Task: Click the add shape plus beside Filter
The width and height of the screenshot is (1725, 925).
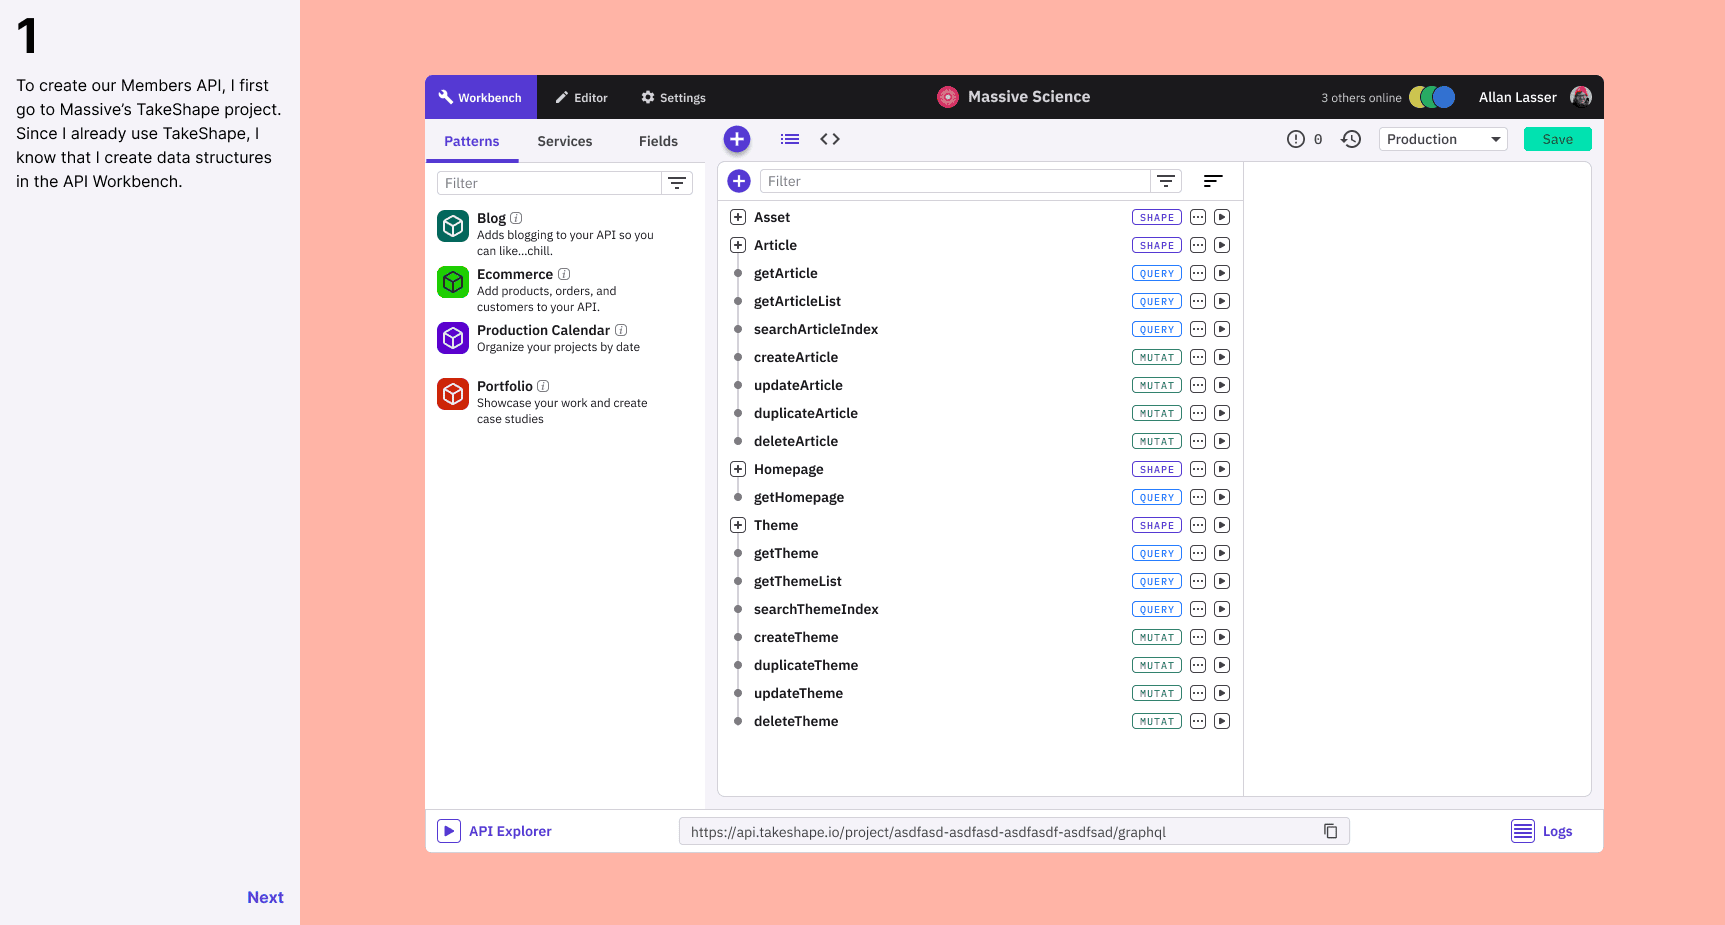Action: (739, 181)
